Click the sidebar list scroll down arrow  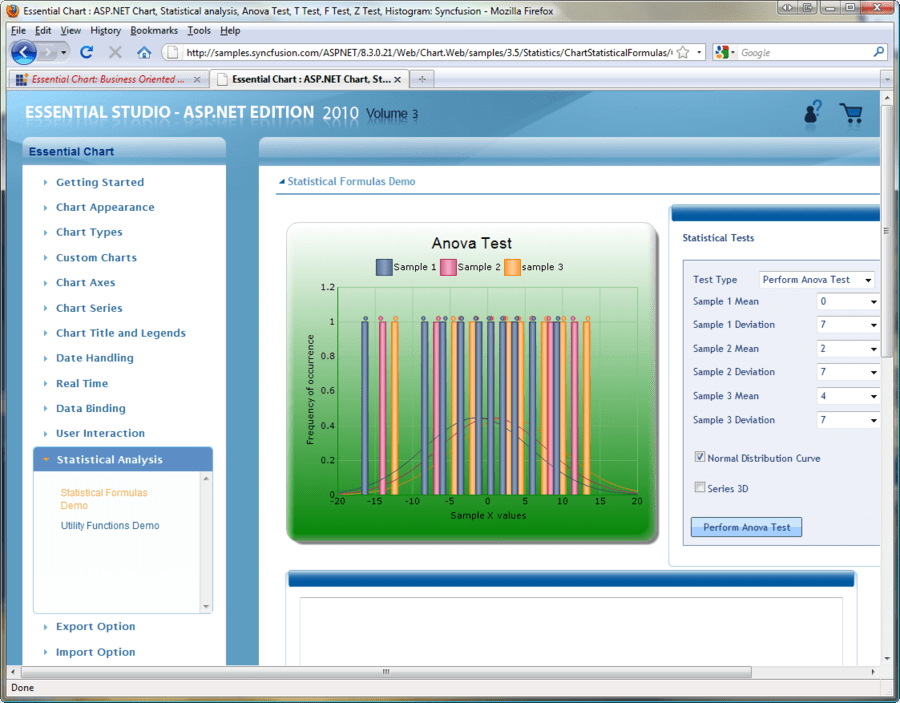coord(206,607)
